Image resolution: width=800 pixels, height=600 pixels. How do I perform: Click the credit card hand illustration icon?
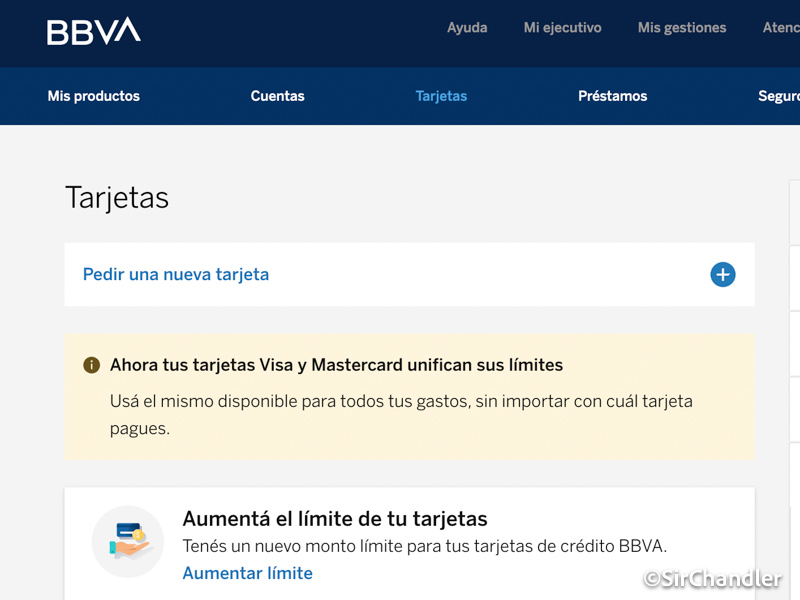[x=128, y=541]
